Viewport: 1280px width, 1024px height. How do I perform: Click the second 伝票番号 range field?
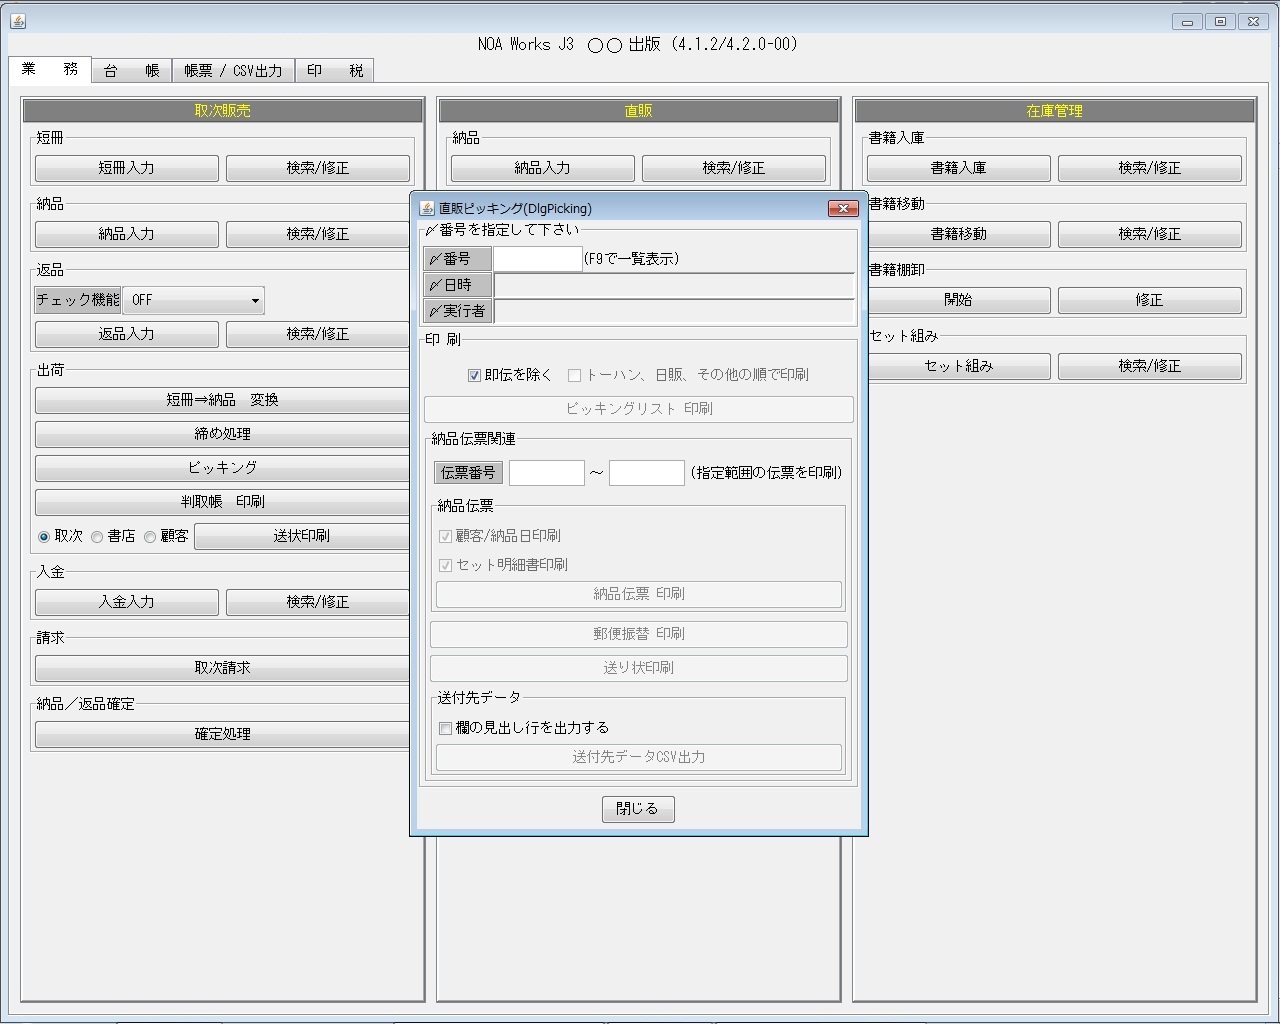click(x=647, y=473)
